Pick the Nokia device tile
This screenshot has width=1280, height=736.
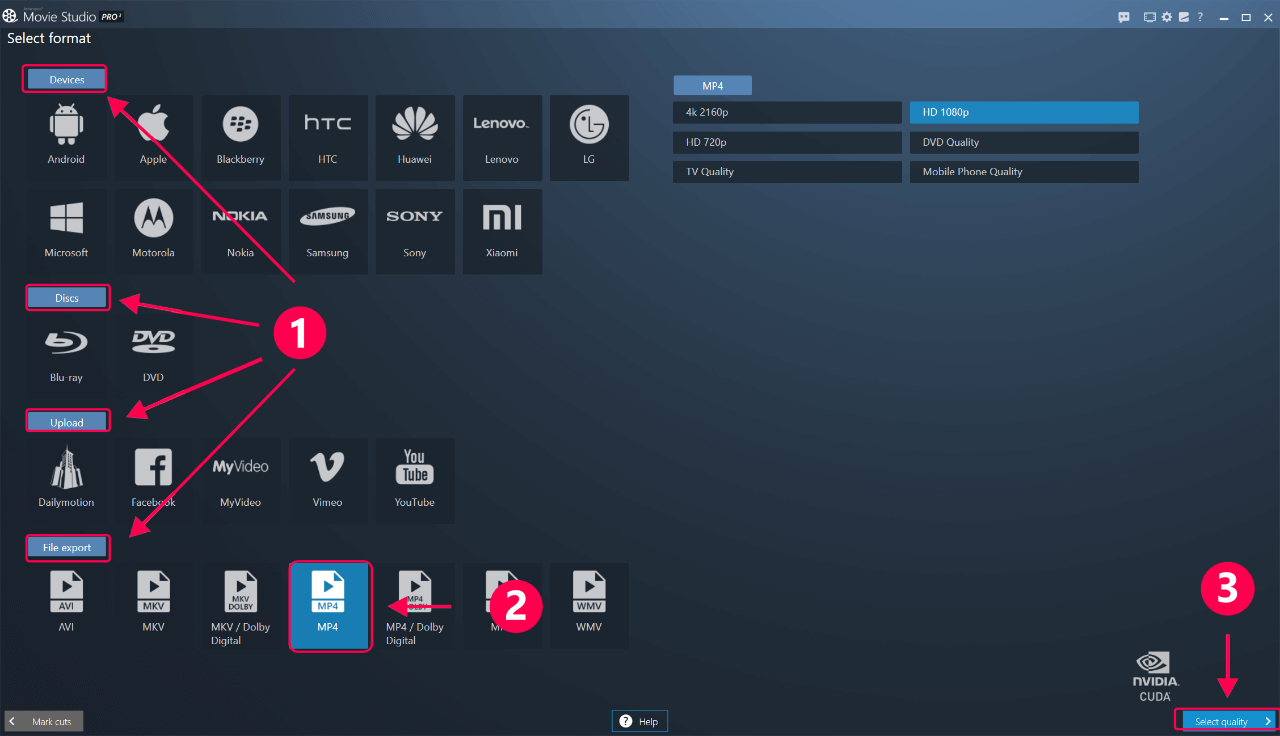240,232
